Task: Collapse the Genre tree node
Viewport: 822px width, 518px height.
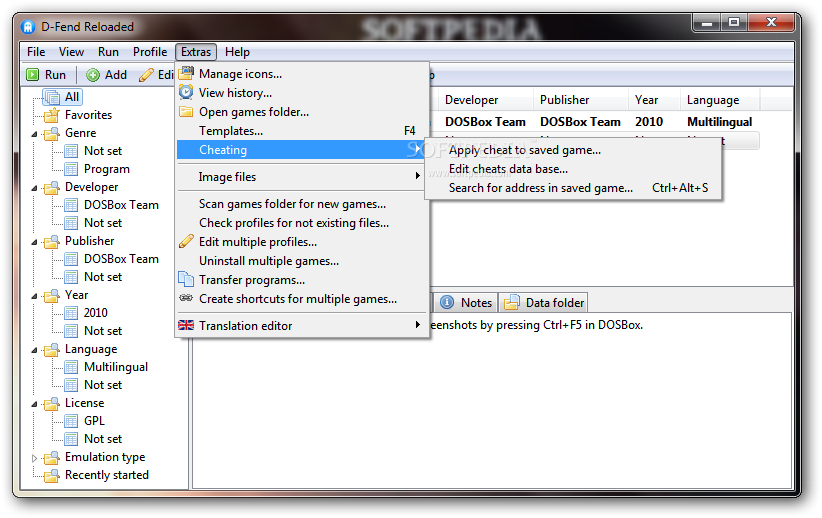Action: coord(35,134)
